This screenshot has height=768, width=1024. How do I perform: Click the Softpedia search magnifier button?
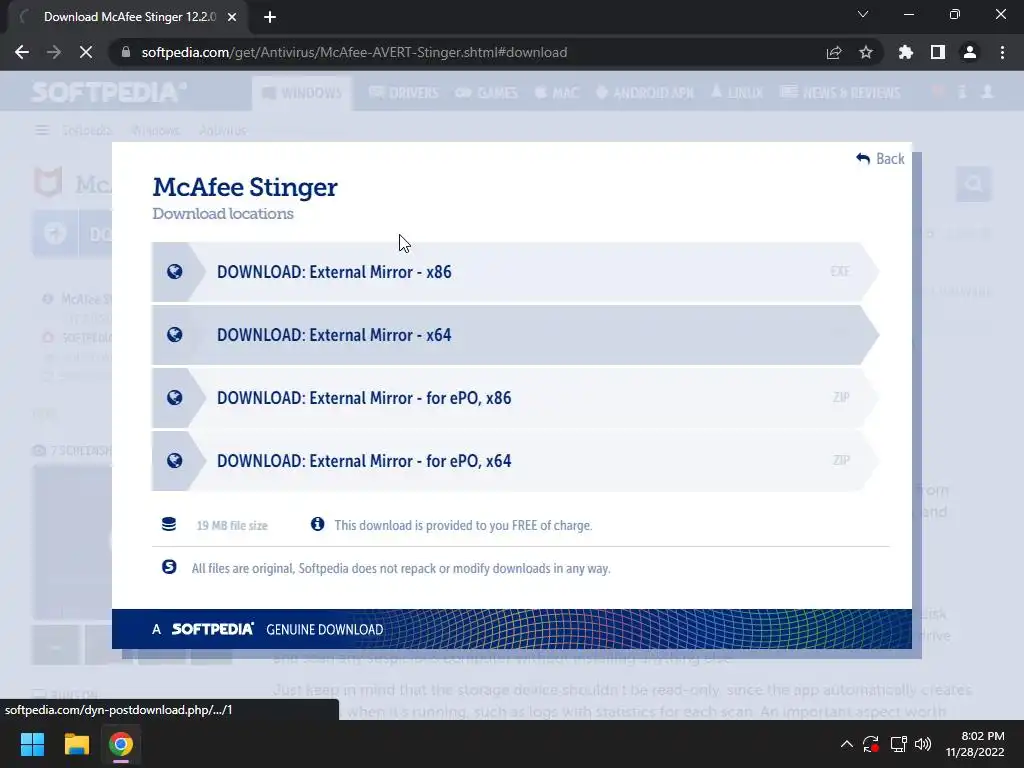pyautogui.click(x=974, y=184)
